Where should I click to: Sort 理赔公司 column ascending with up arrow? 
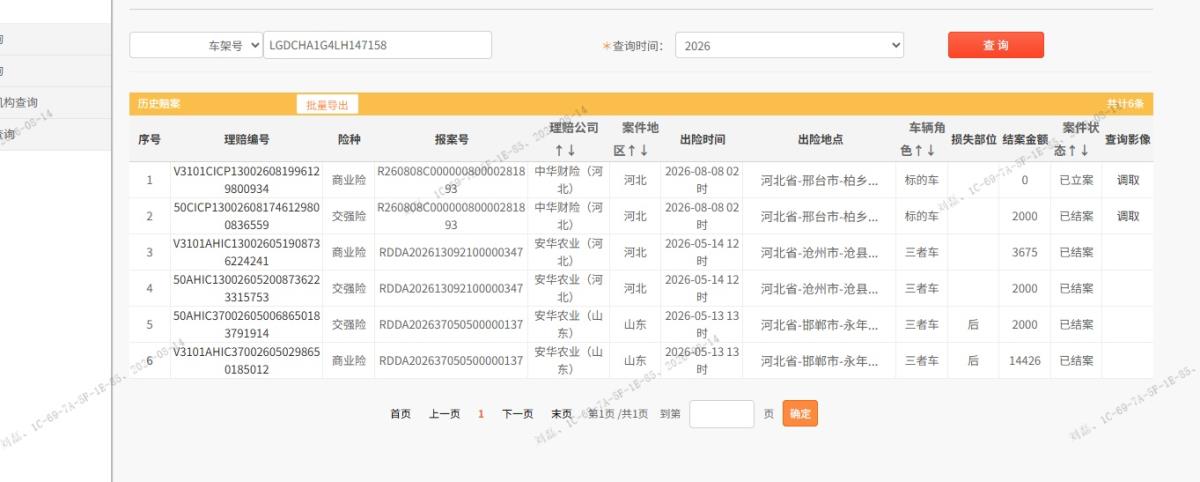pos(560,150)
